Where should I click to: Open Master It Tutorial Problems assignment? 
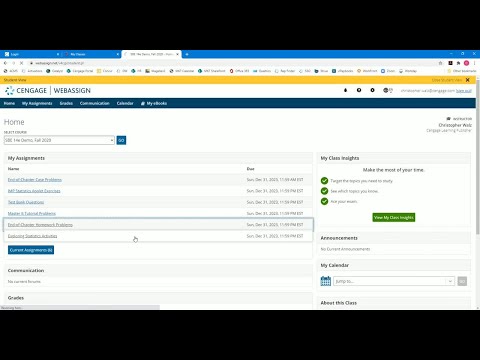click(x=32, y=213)
